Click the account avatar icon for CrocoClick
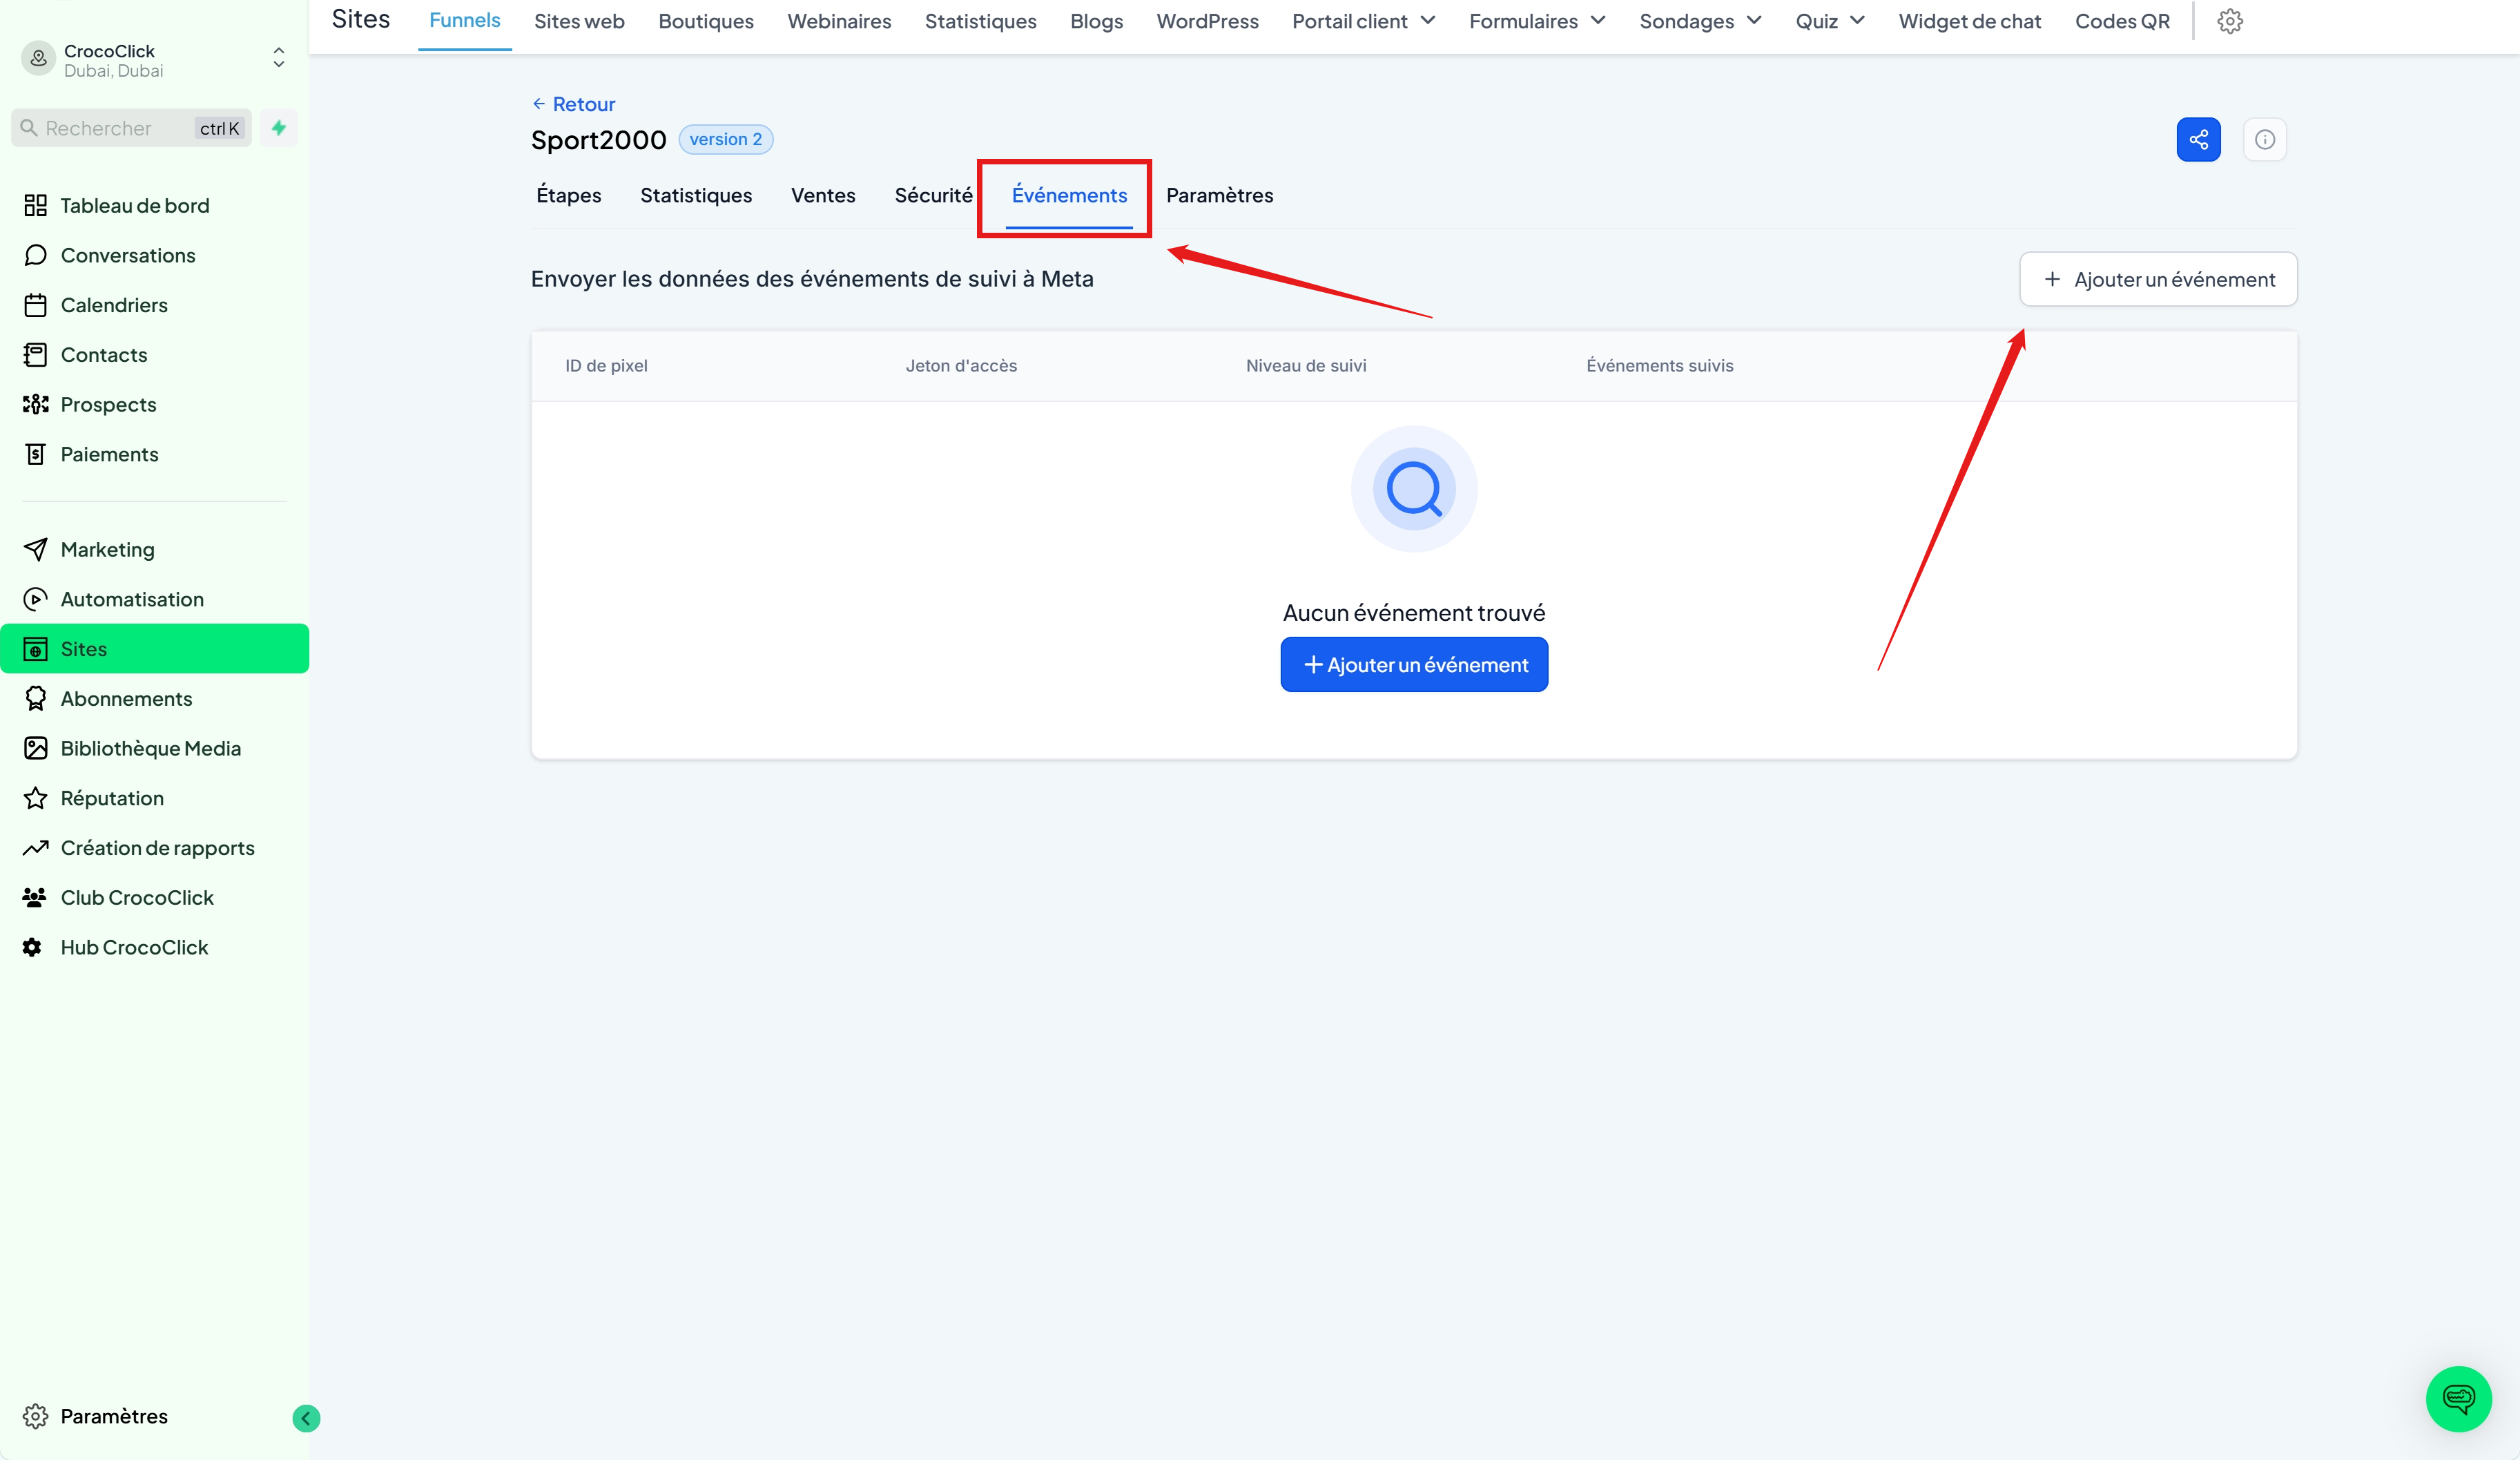Image resolution: width=2520 pixels, height=1460 pixels. [x=38, y=59]
